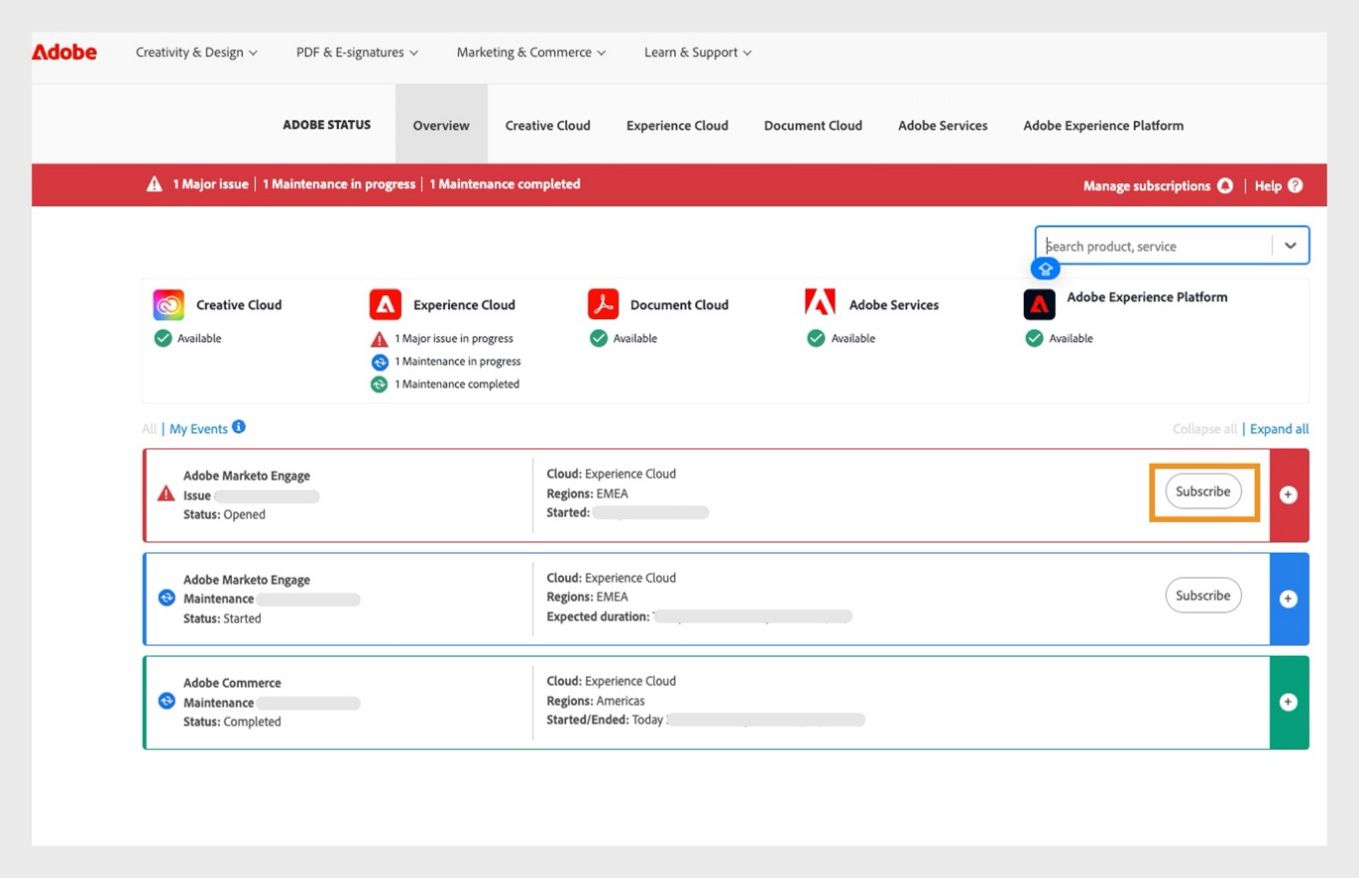Click the Adobe Services icon
The height and width of the screenshot is (878, 1359).
tap(819, 304)
